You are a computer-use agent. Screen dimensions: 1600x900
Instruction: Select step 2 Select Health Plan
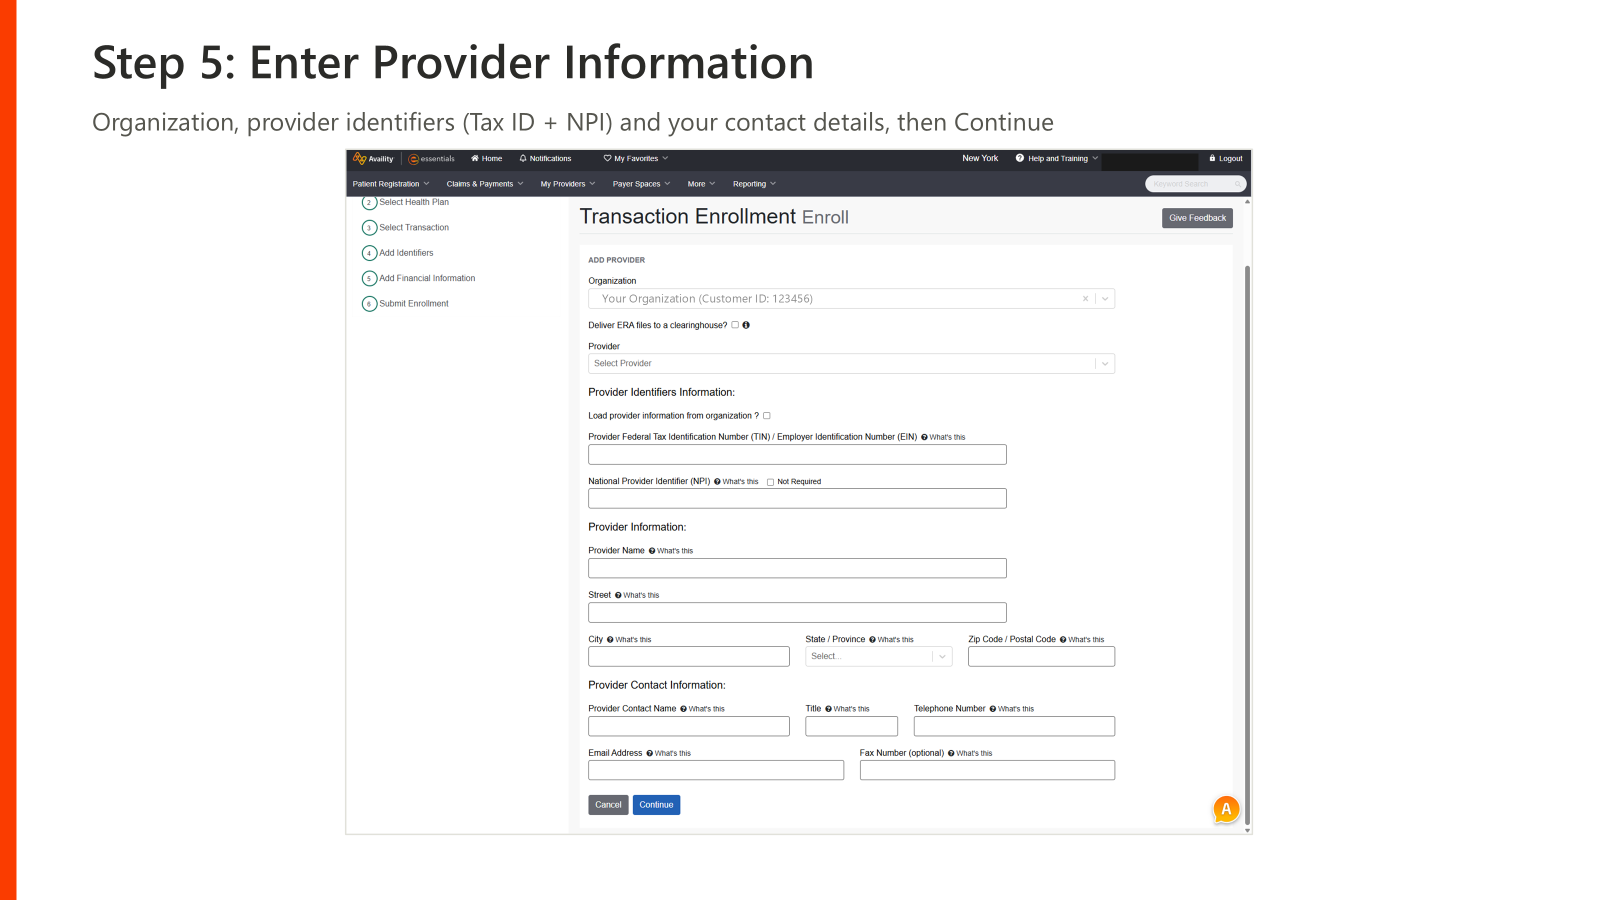(405, 202)
